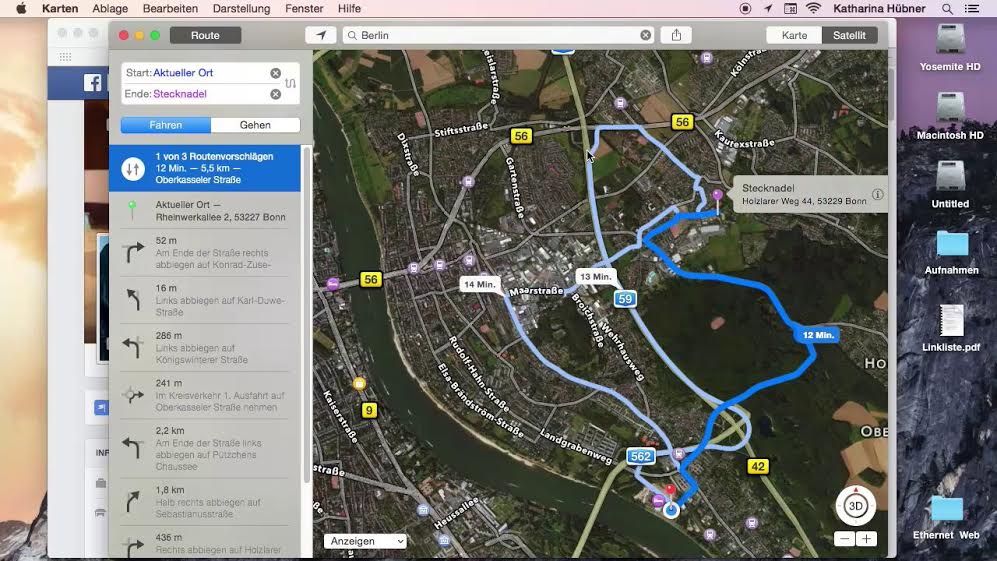Select the 436 m Holzlarer step
The image size is (997, 561).
(204, 543)
